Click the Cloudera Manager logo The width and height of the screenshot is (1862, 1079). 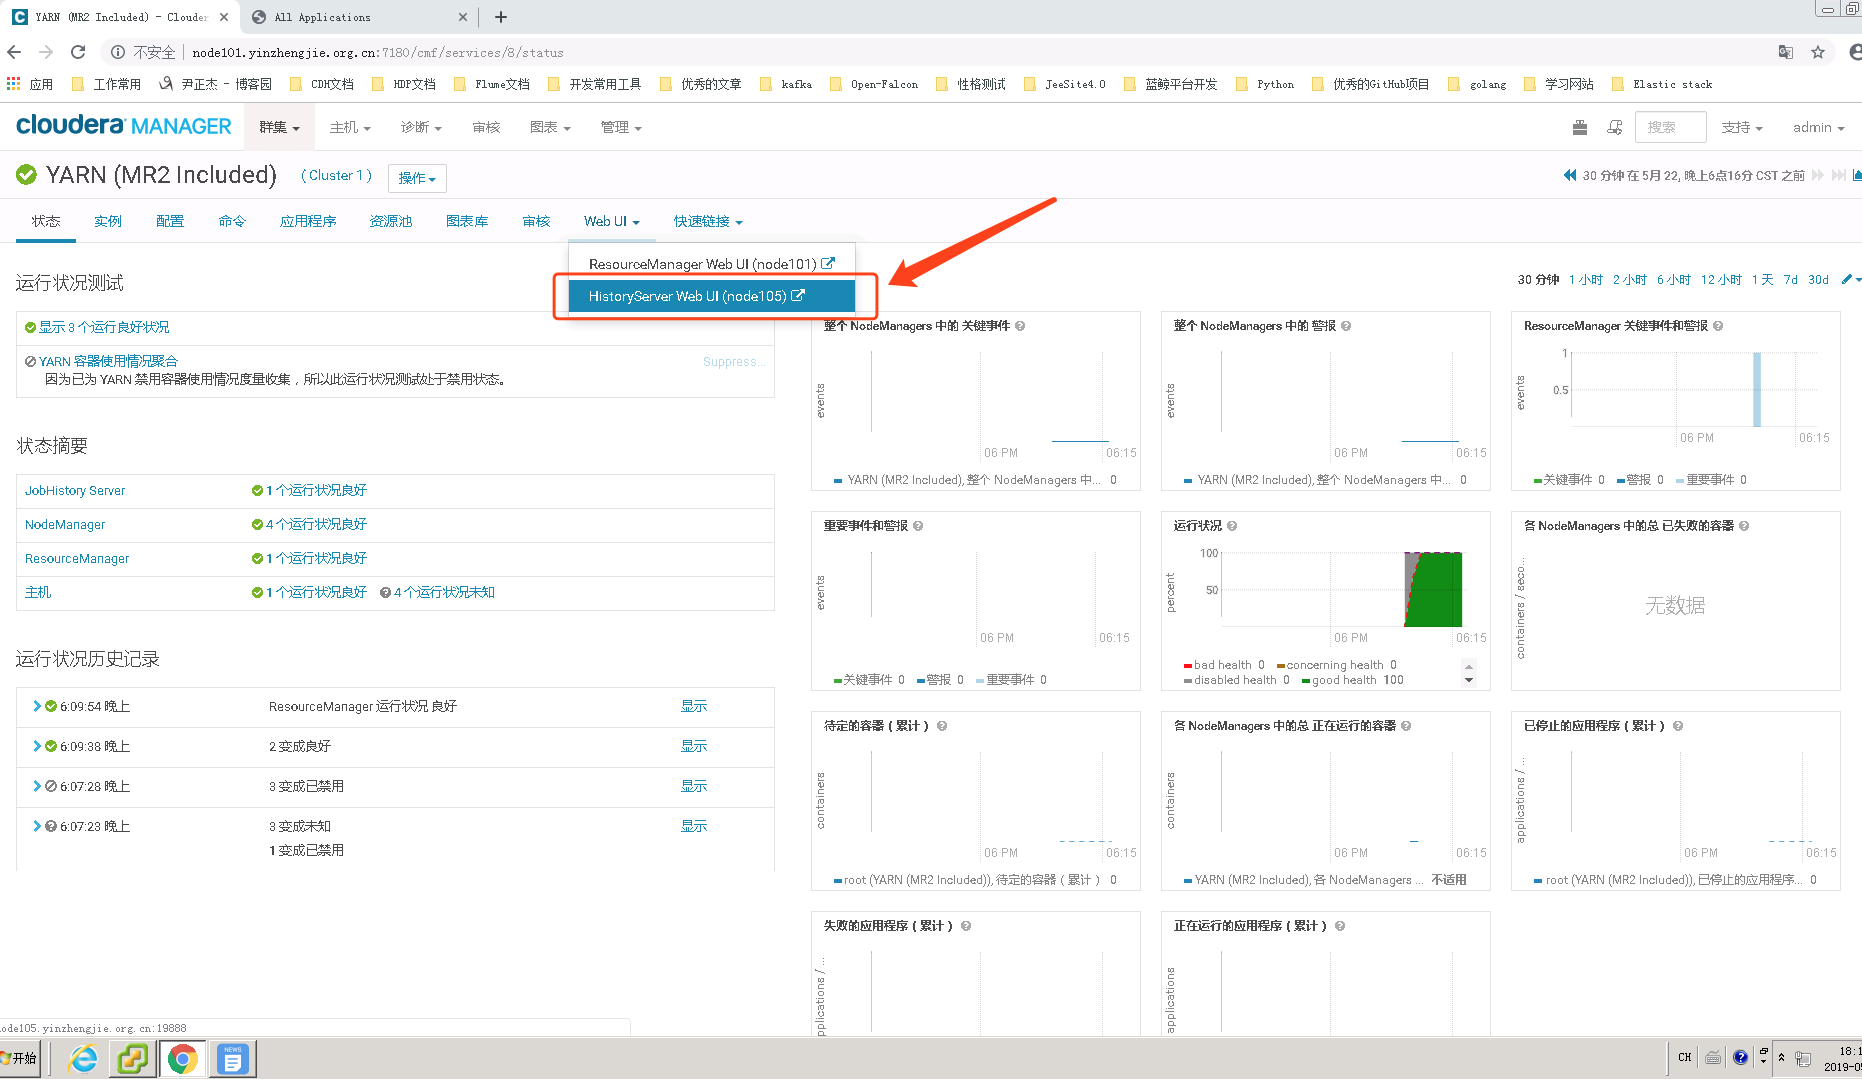124,126
